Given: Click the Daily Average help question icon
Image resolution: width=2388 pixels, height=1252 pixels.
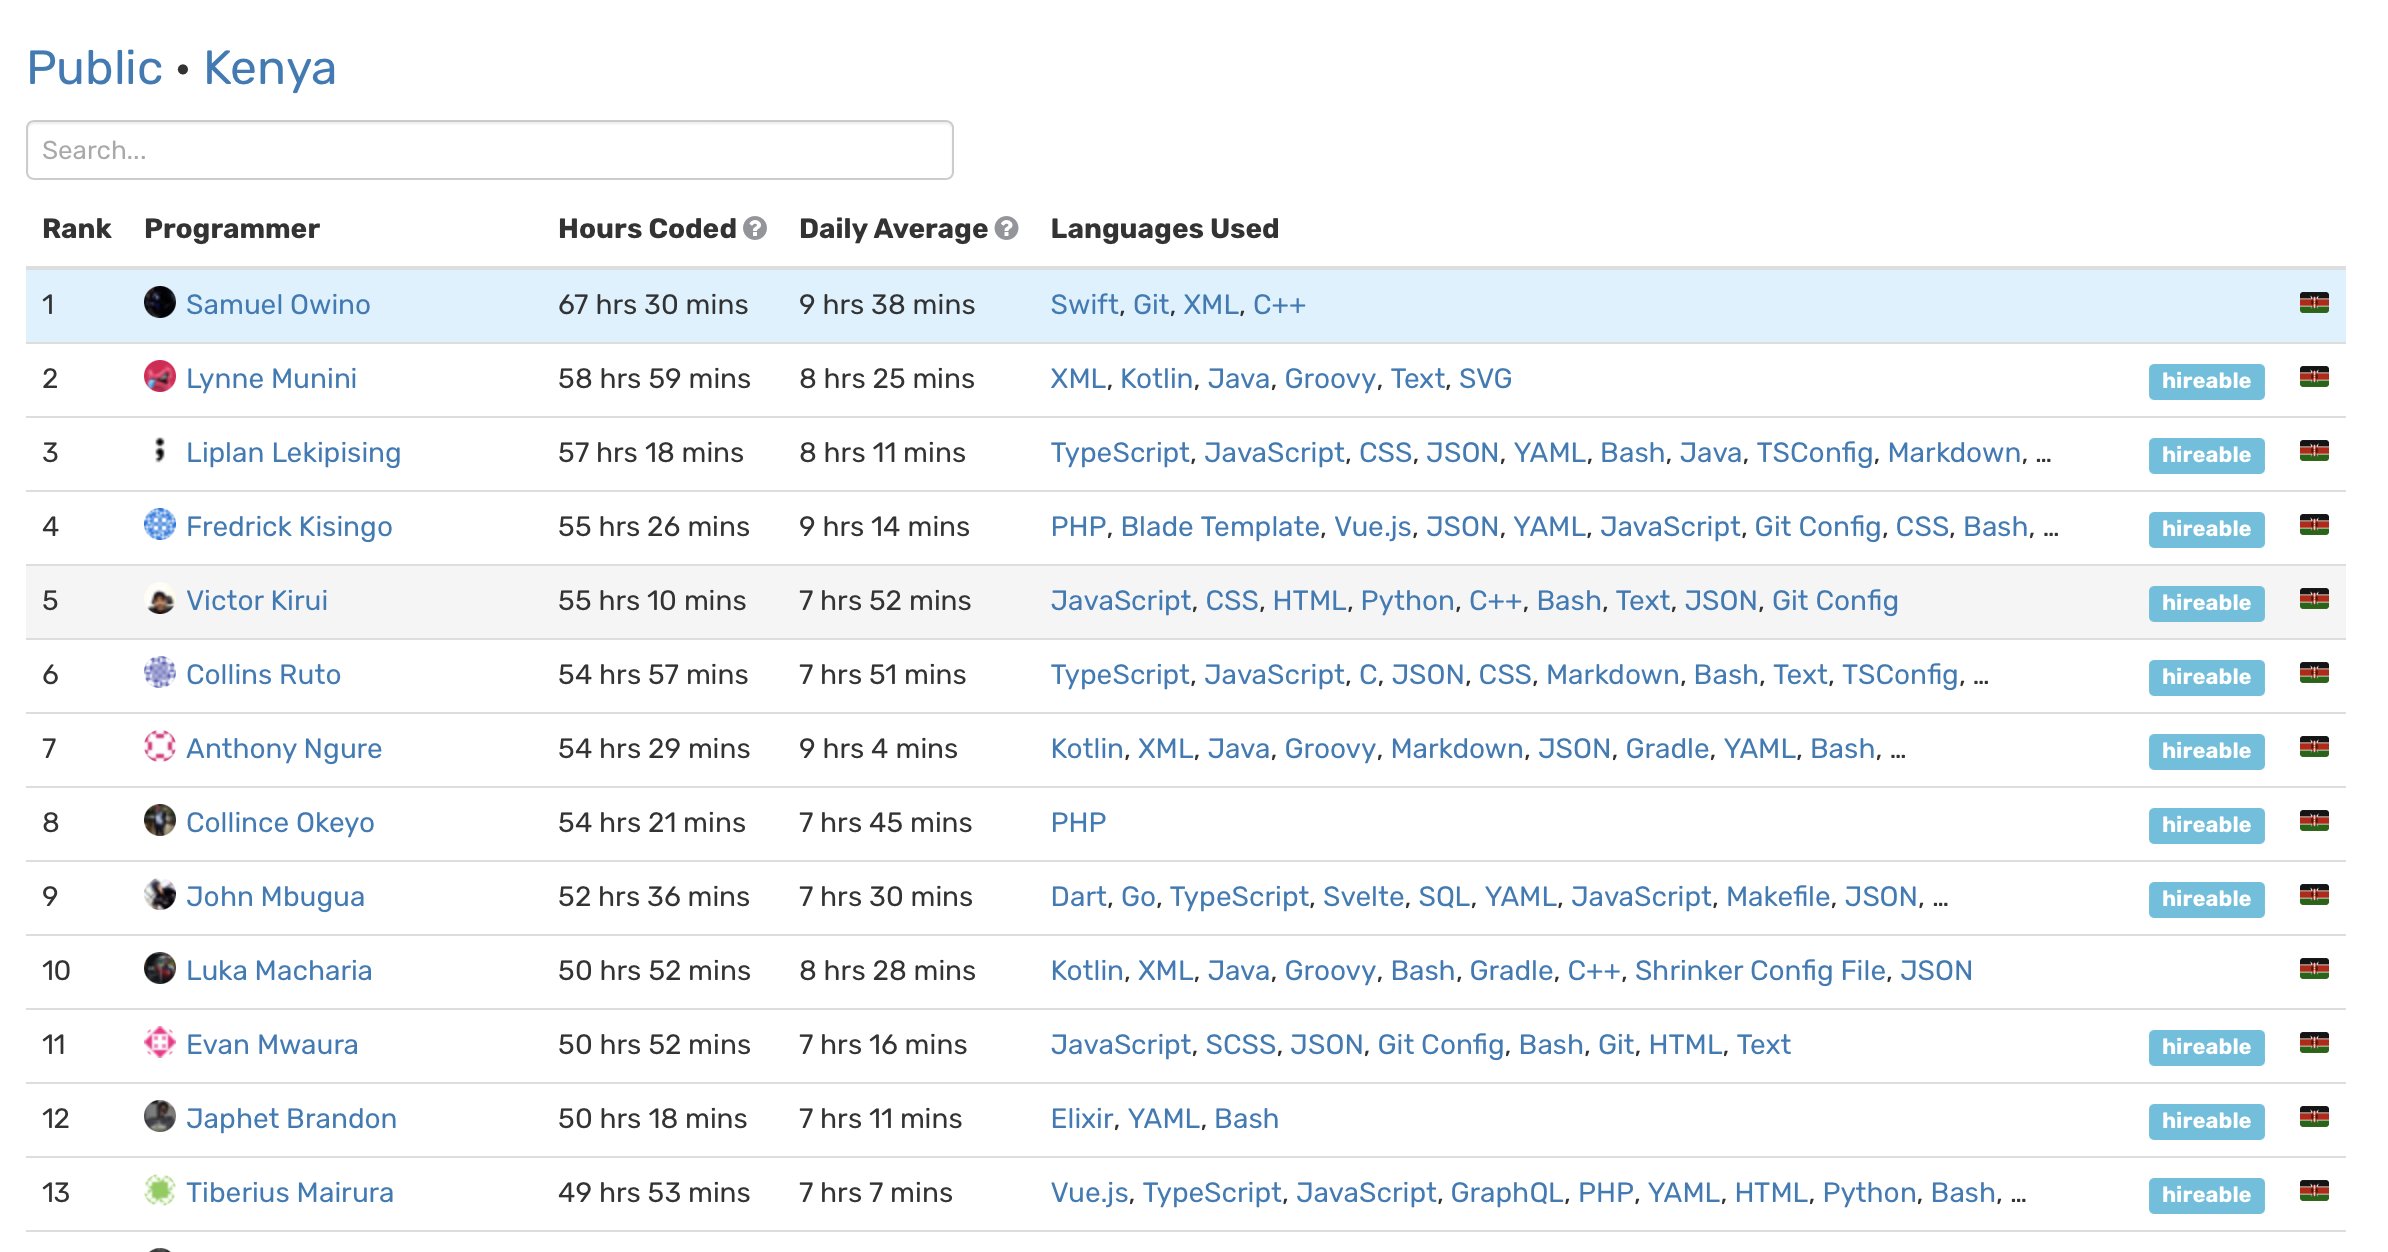Looking at the screenshot, I should click(1007, 229).
